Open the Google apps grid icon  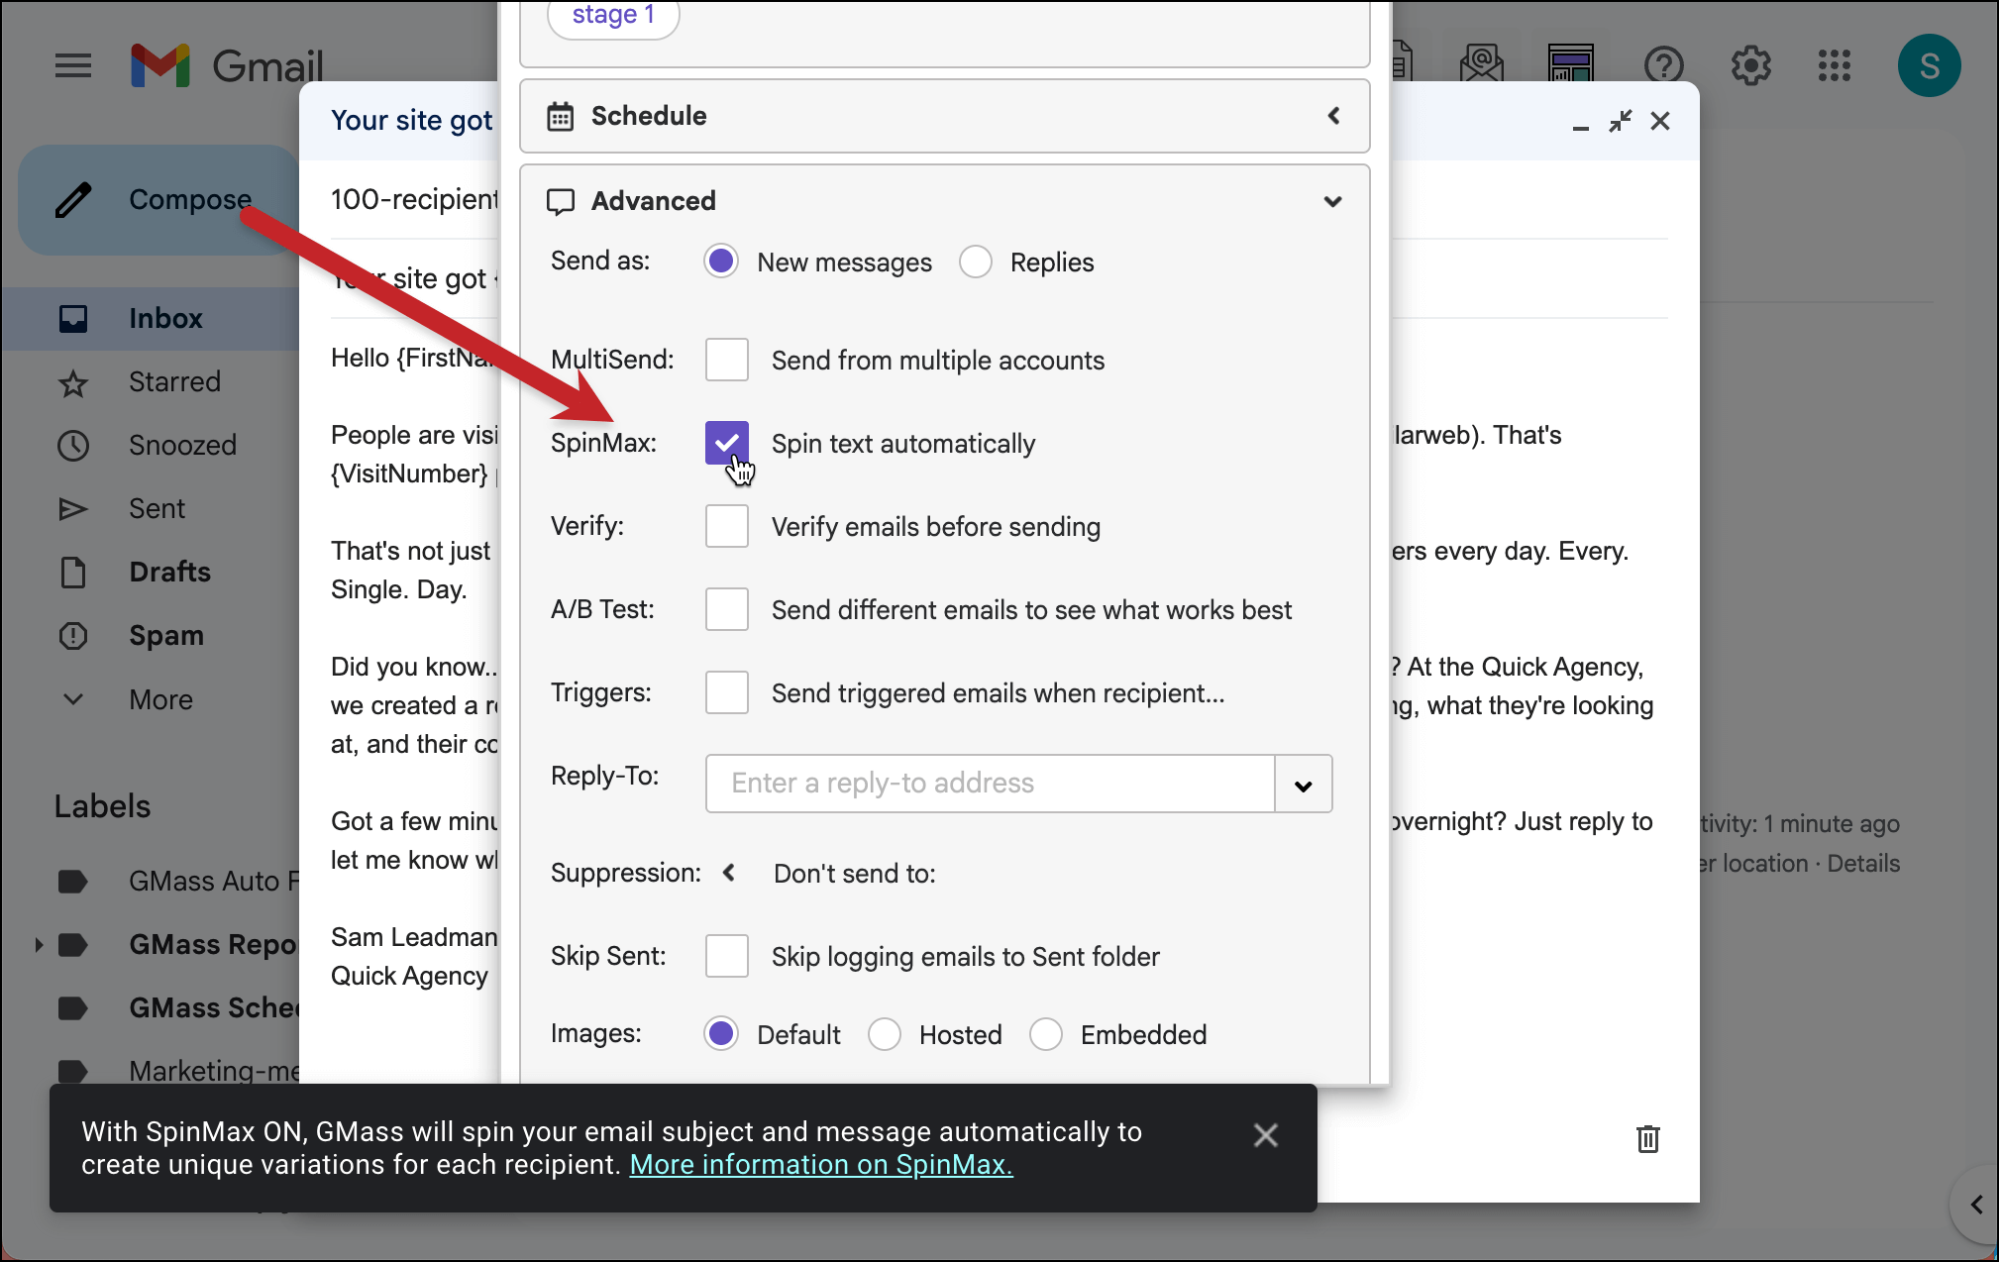tap(1835, 66)
